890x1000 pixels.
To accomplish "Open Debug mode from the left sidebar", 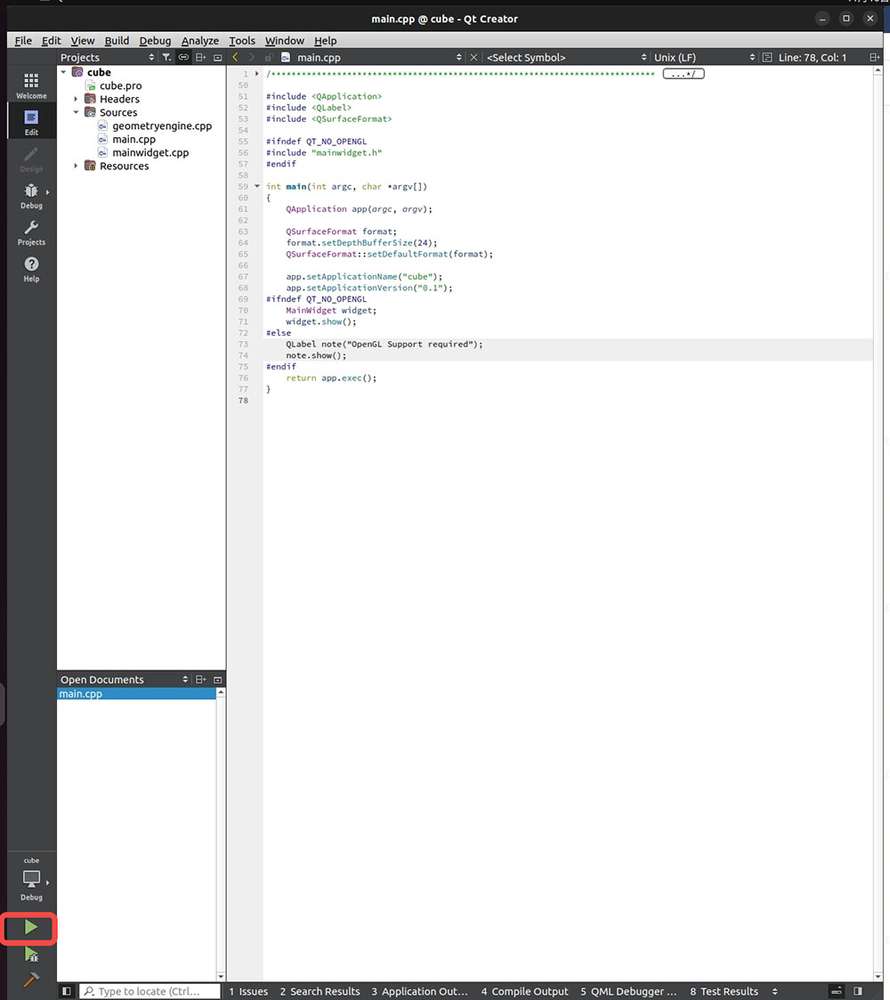I will pos(31,195).
